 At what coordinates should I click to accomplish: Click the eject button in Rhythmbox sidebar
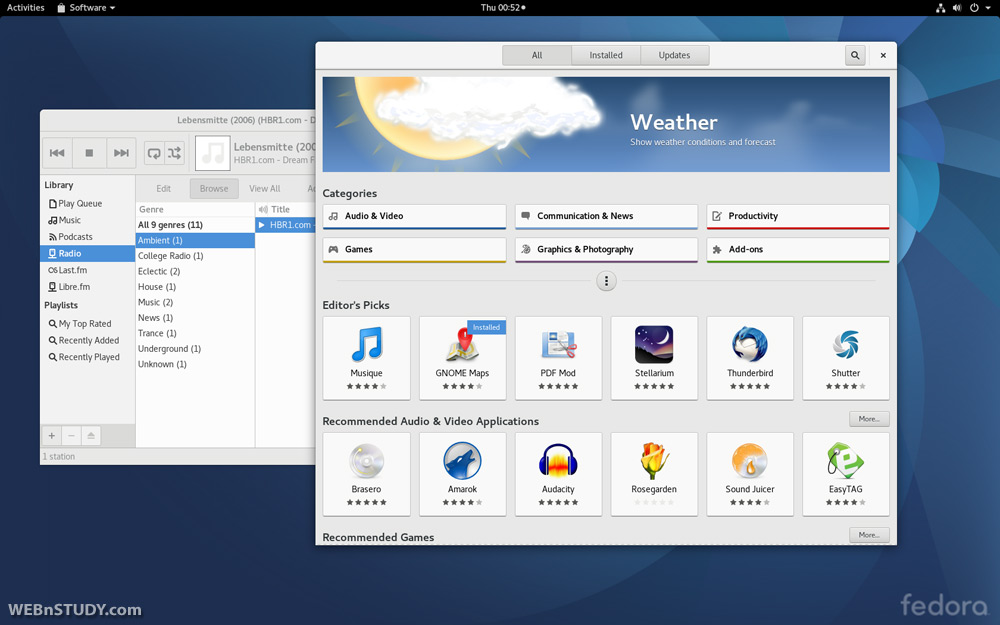(x=91, y=436)
